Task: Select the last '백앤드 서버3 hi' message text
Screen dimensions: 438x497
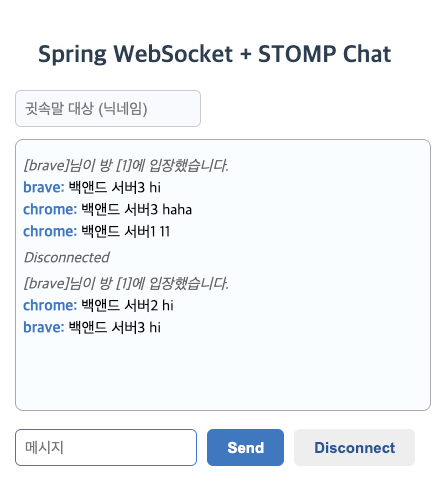Action: (115, 327)
